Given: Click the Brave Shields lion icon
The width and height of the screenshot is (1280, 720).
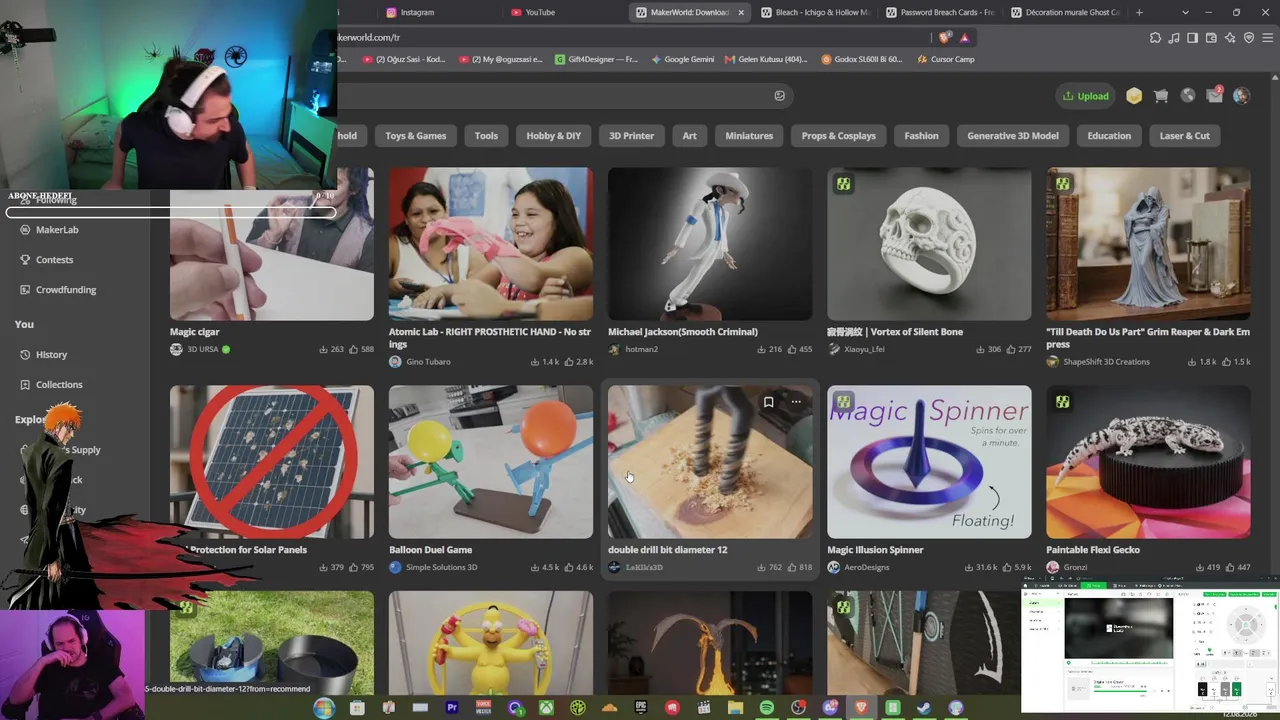Looking at the screenshot, I should point(946,38).
